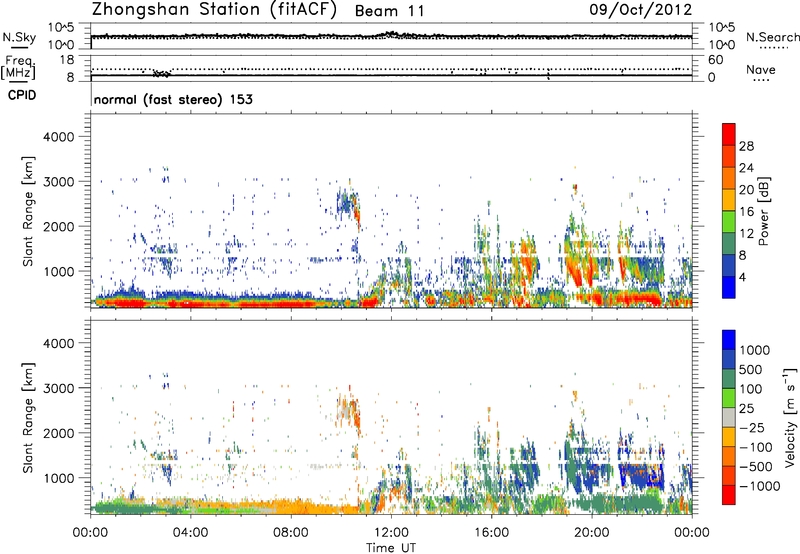Click the Velocity panel 'Slant Range [km]' label

(x=28, y=417)
